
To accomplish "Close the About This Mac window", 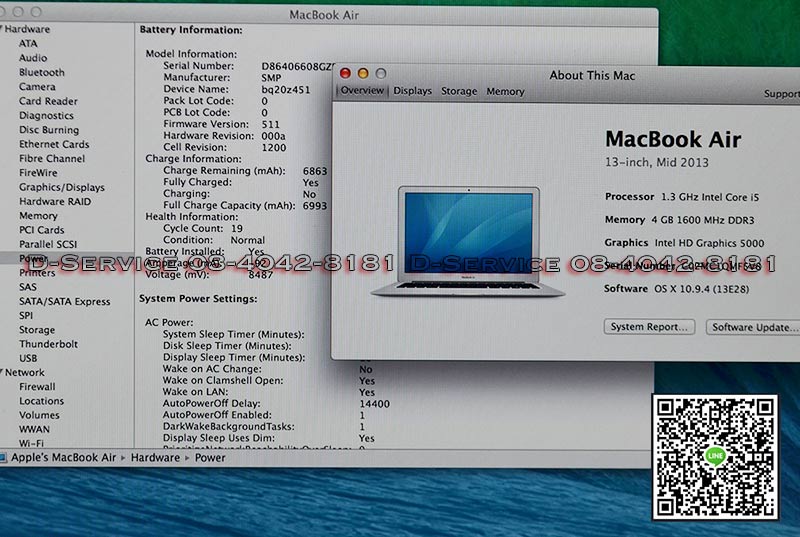I will tap(345, 73).
